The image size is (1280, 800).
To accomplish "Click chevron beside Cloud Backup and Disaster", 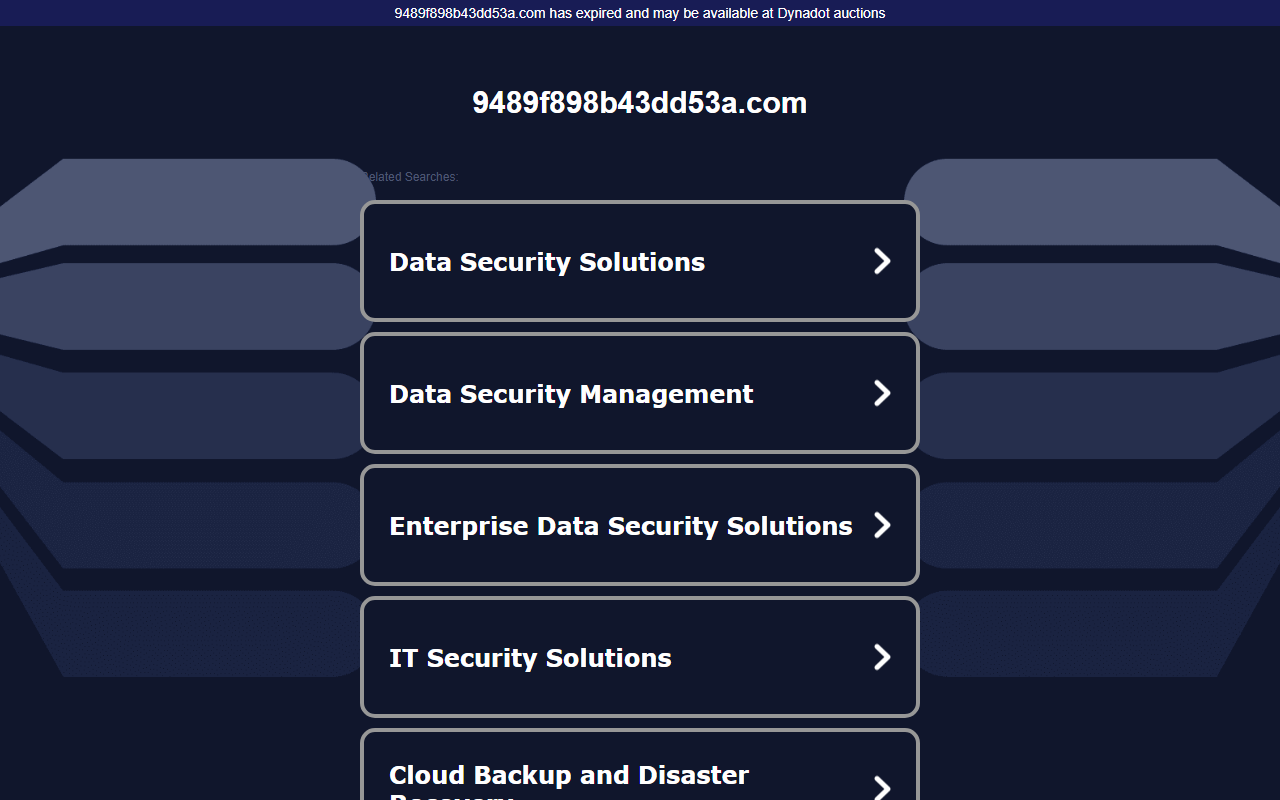I will point(882,787).
